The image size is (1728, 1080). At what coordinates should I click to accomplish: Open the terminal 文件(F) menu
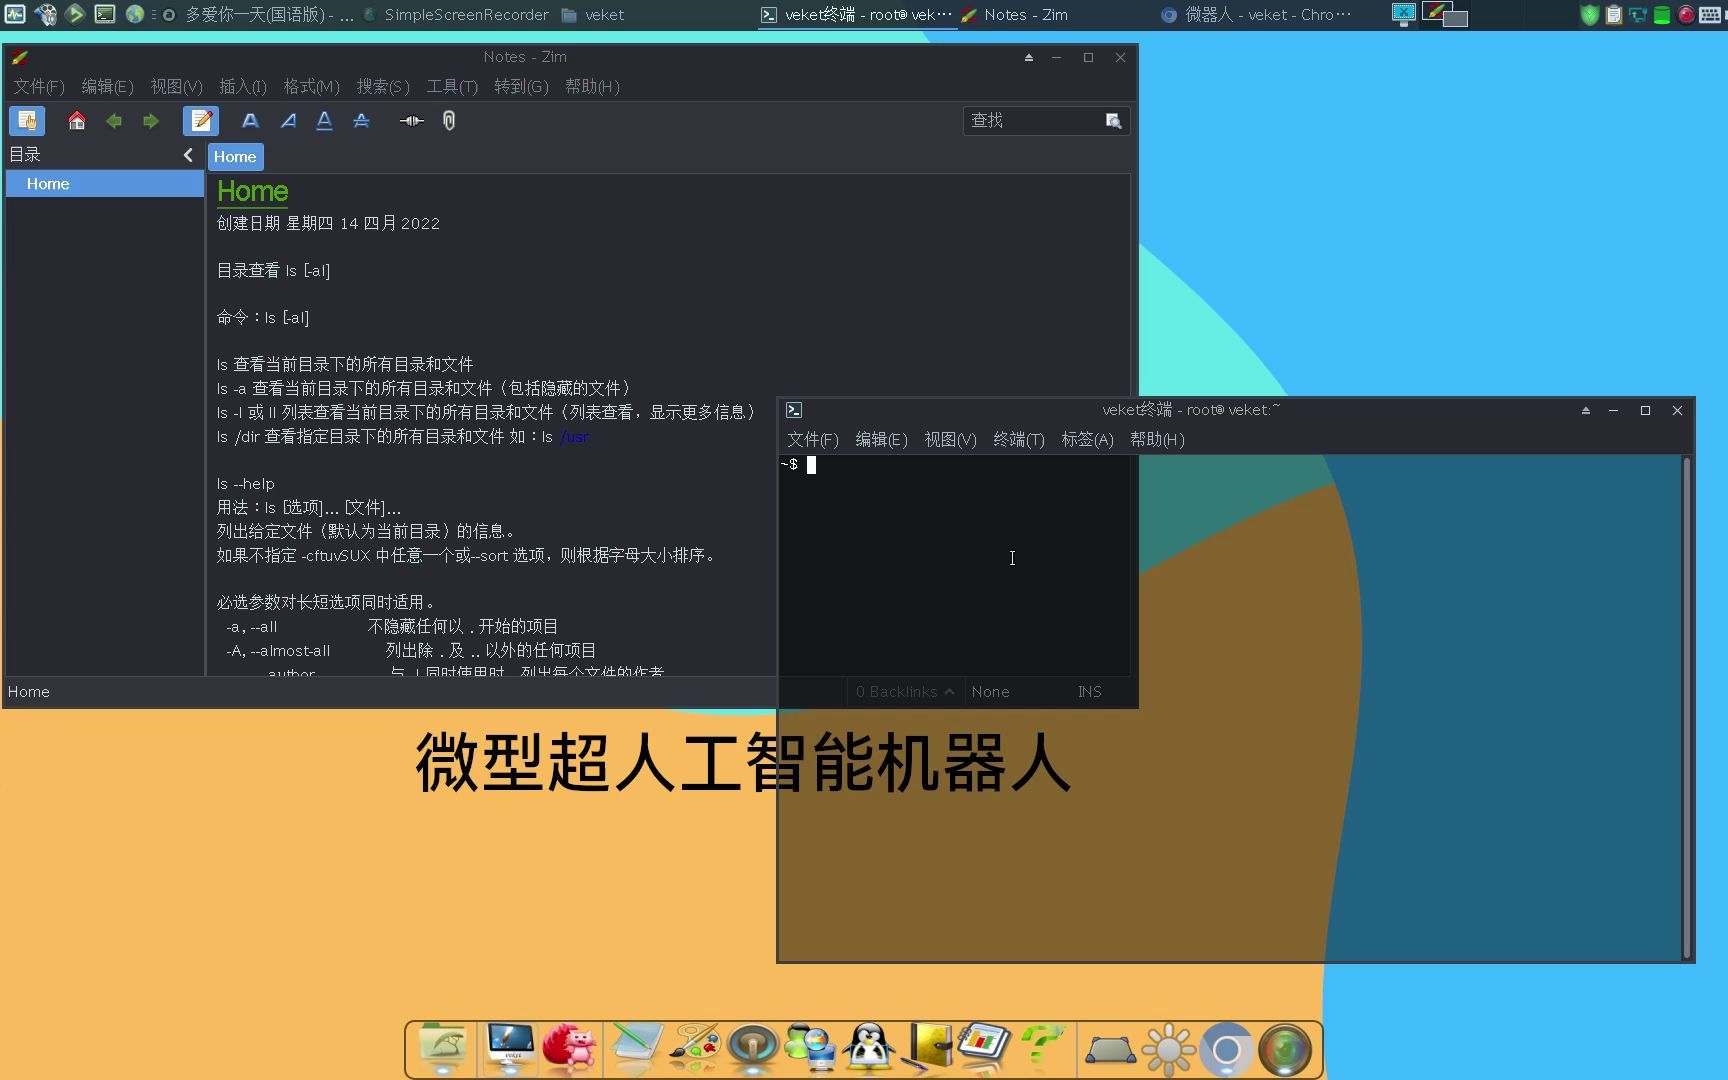(812, 440)
